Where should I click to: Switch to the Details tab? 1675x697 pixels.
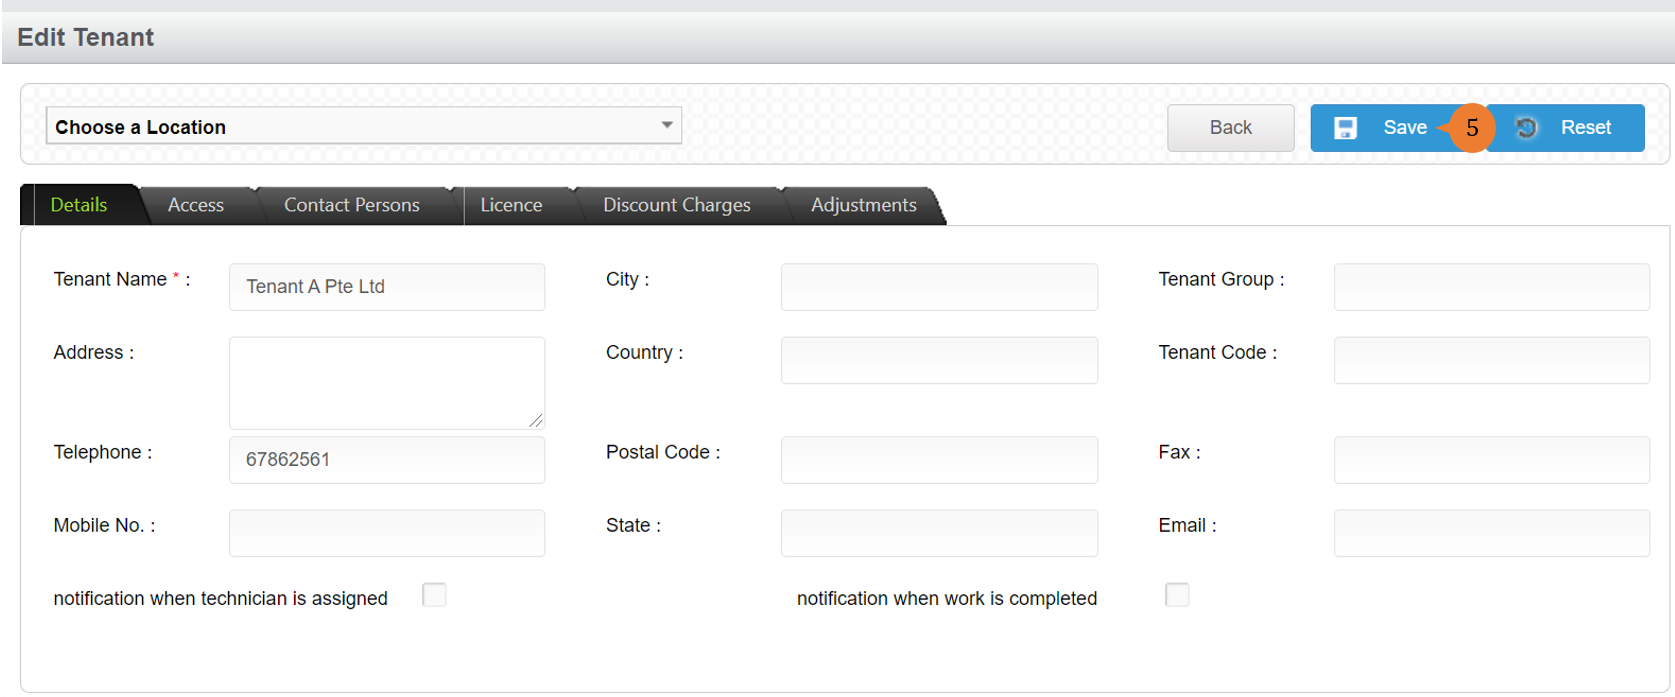click(79, 205)
